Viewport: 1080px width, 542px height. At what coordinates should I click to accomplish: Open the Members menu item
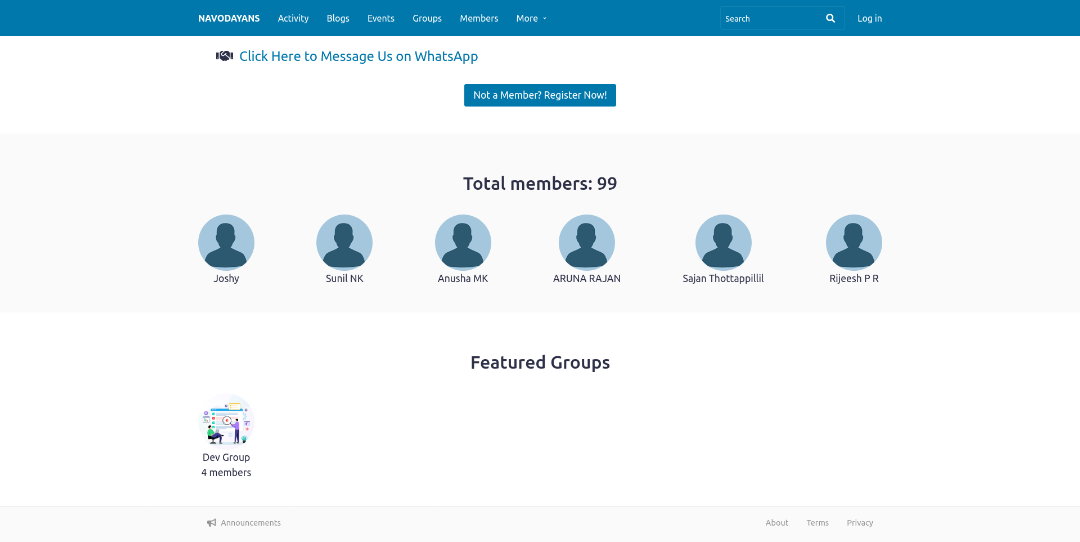(479, 19)
